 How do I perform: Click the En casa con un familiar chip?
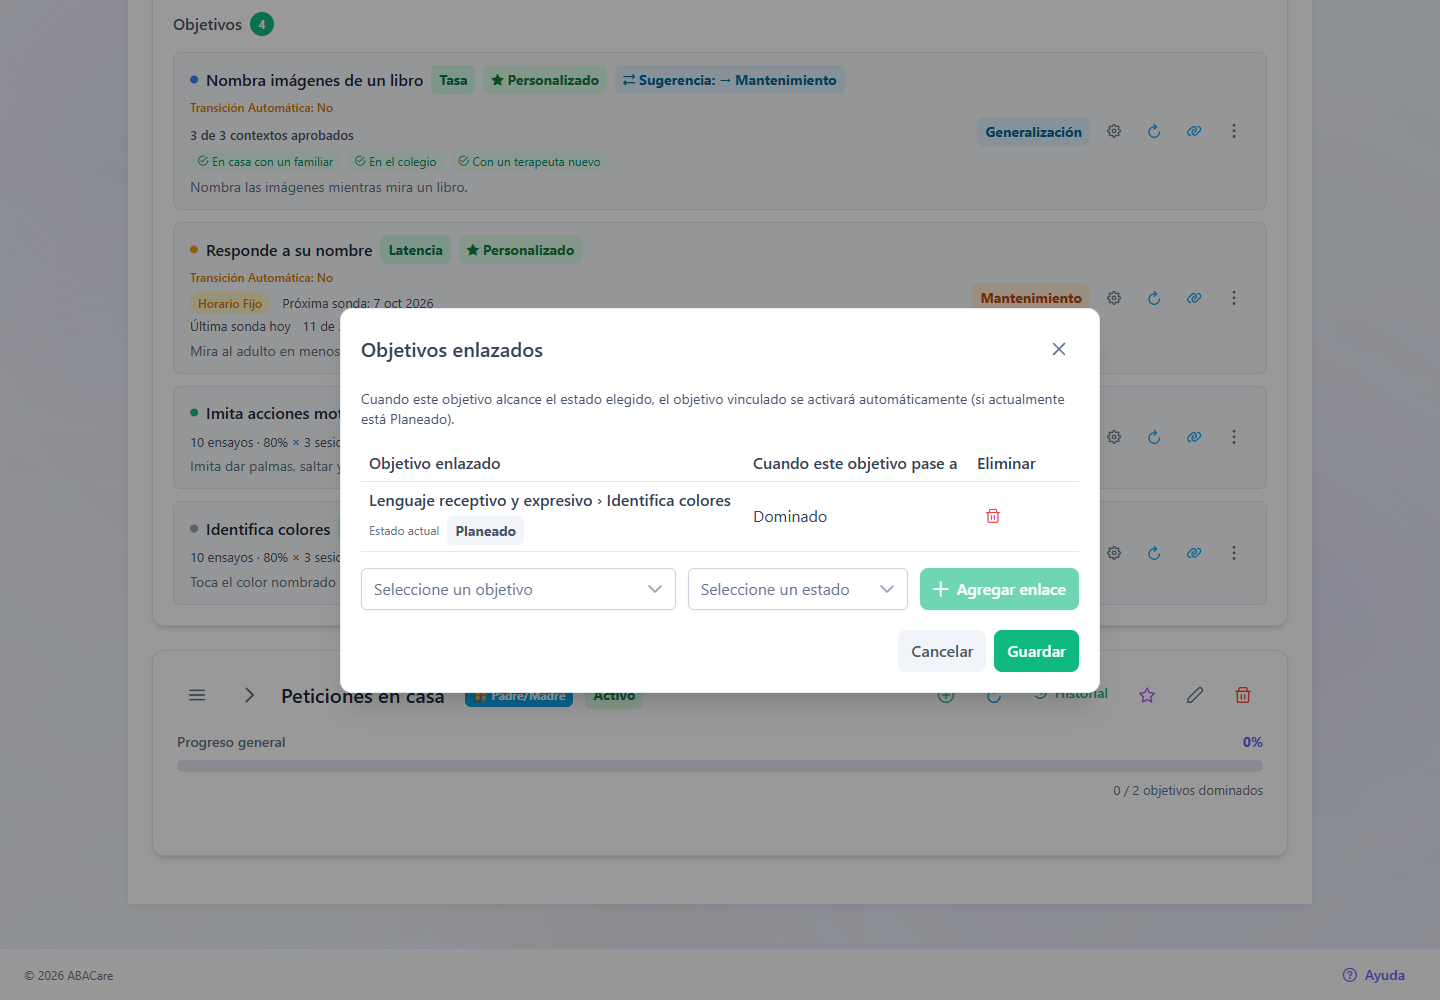click(265, 162)
